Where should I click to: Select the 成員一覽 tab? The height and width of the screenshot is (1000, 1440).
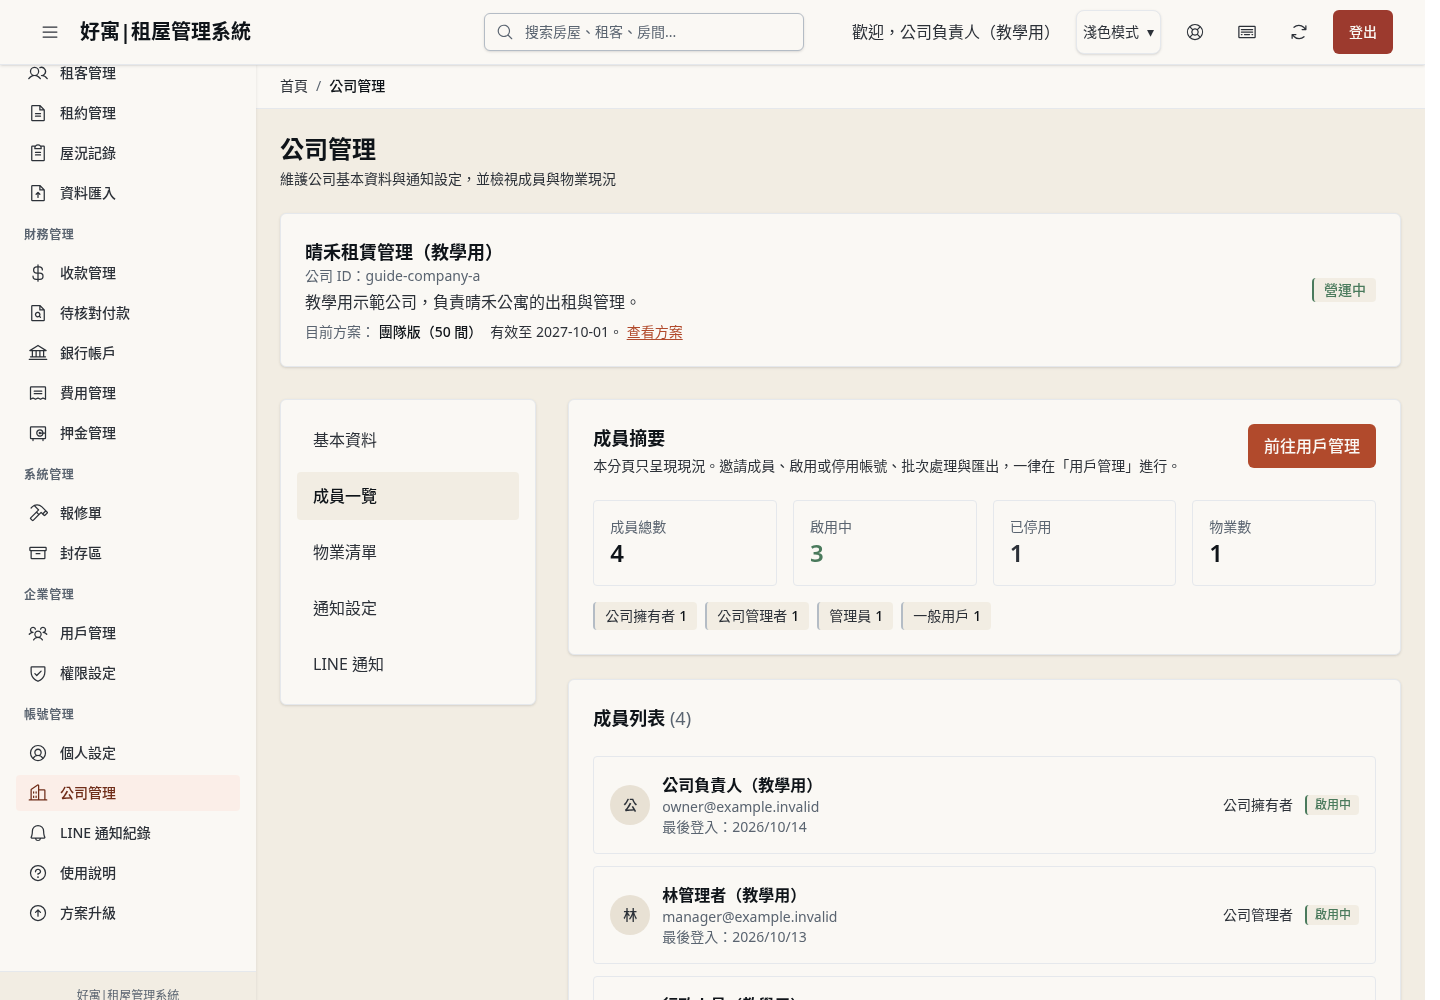[x=408, y=496]
